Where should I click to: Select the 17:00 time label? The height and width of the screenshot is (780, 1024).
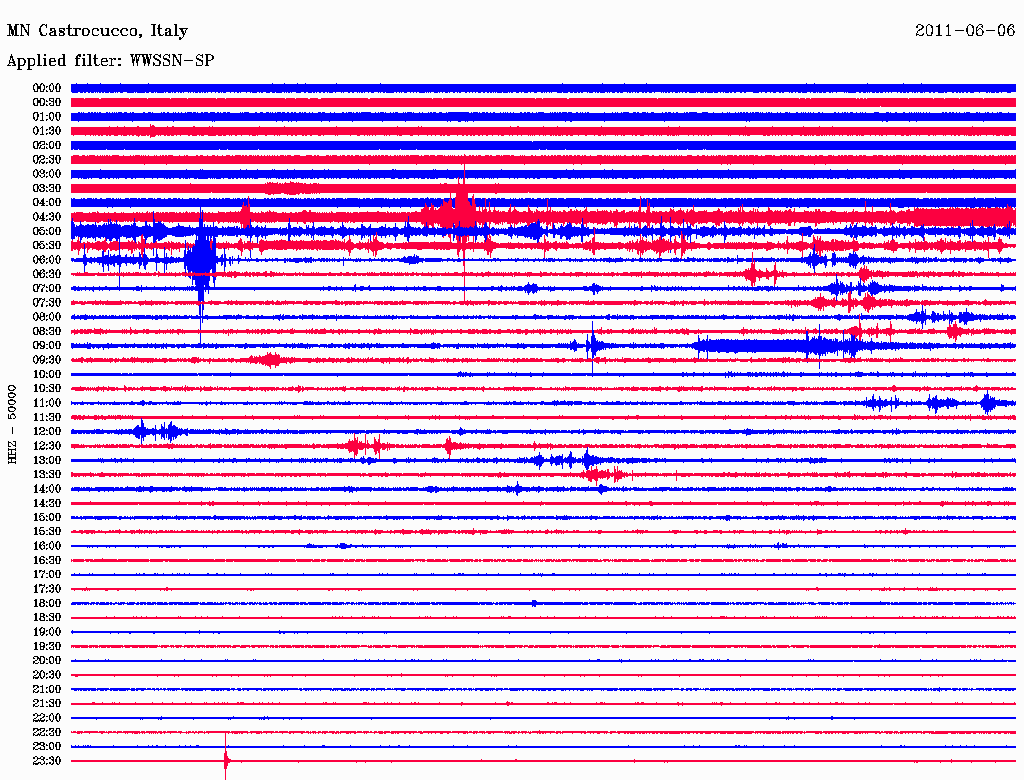coord(47,574)
